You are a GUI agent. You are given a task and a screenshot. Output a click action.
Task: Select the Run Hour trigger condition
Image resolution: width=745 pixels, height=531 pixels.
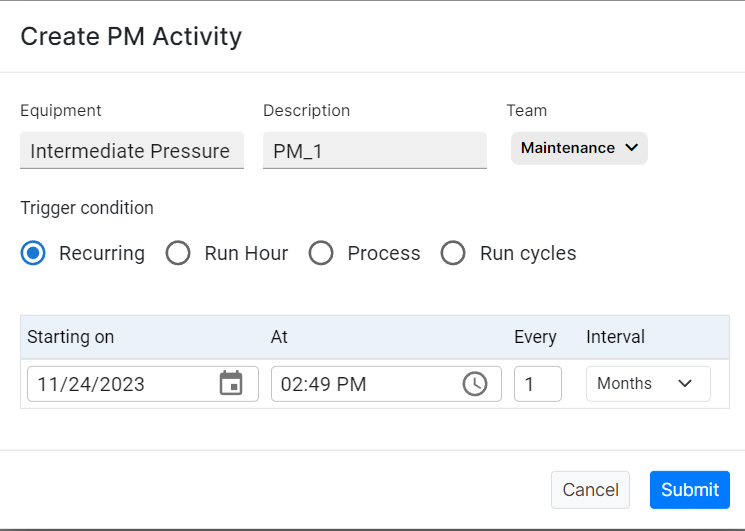tap(178, 253)
